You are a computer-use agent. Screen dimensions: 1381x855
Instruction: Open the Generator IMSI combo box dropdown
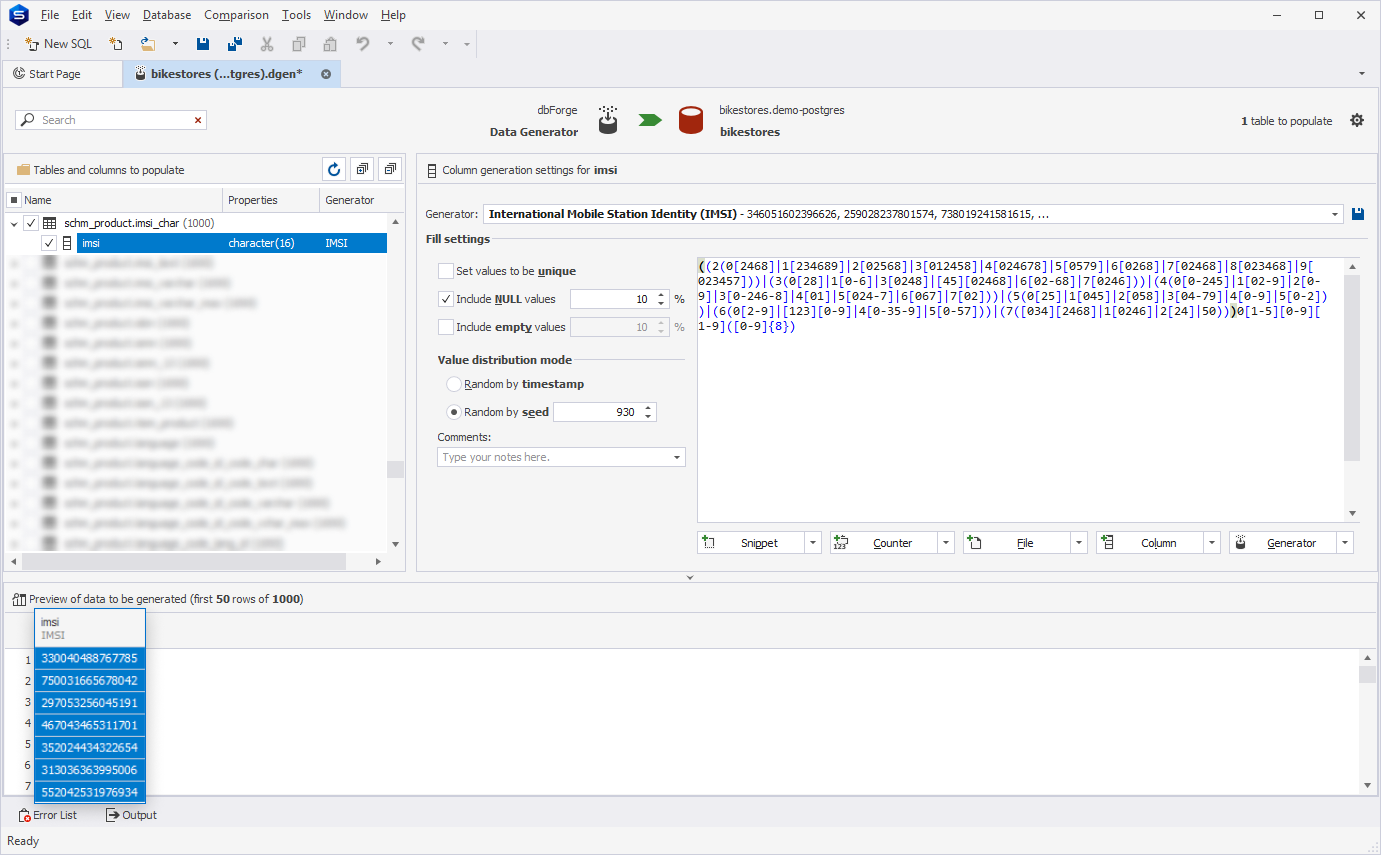[1335, 214]
